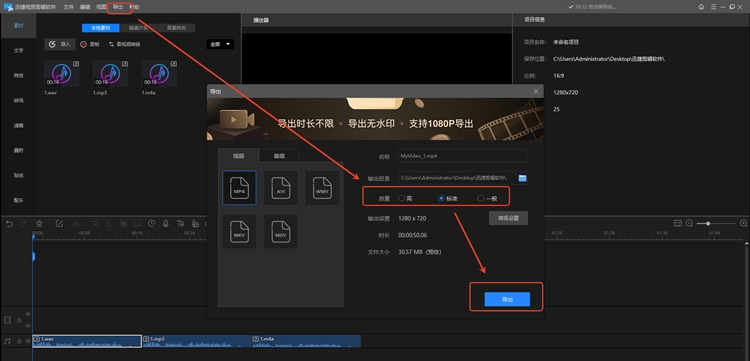Screen dimensions: 750x361
Task: Click the red record icon in media panel
Action: pos(83,44)
